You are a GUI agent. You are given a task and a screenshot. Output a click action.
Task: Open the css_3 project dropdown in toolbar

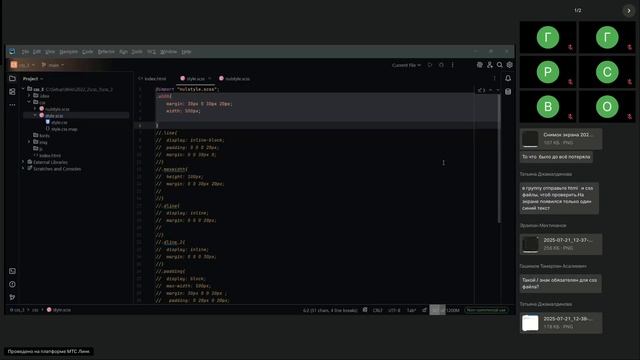[x=23, y=65]
